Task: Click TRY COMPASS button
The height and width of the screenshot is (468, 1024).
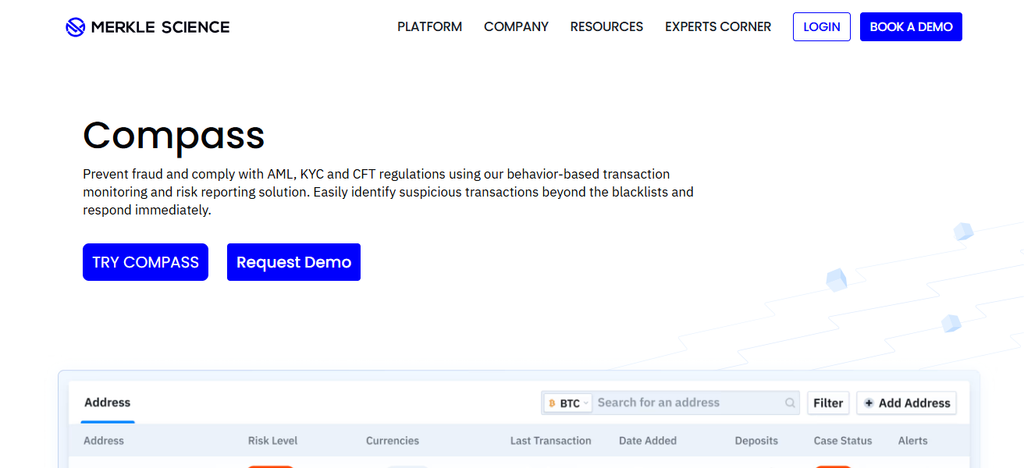Action: point(146,262)
